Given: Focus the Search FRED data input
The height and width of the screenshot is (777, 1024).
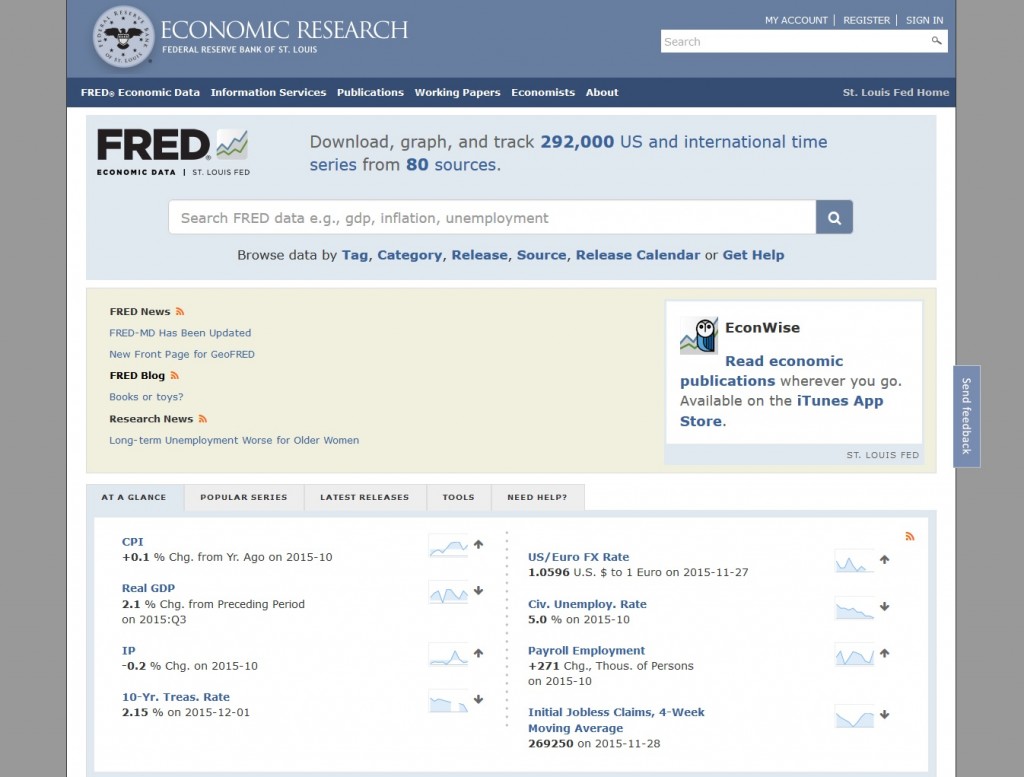Looking at the screenshot, I should [x=492, y=217].
